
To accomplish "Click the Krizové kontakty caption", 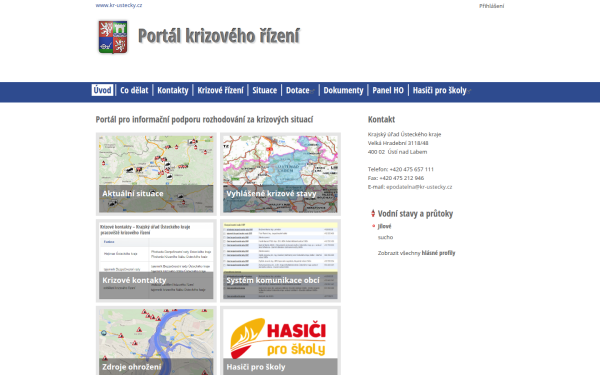I will pyautogui.click(x=134, y=280).
